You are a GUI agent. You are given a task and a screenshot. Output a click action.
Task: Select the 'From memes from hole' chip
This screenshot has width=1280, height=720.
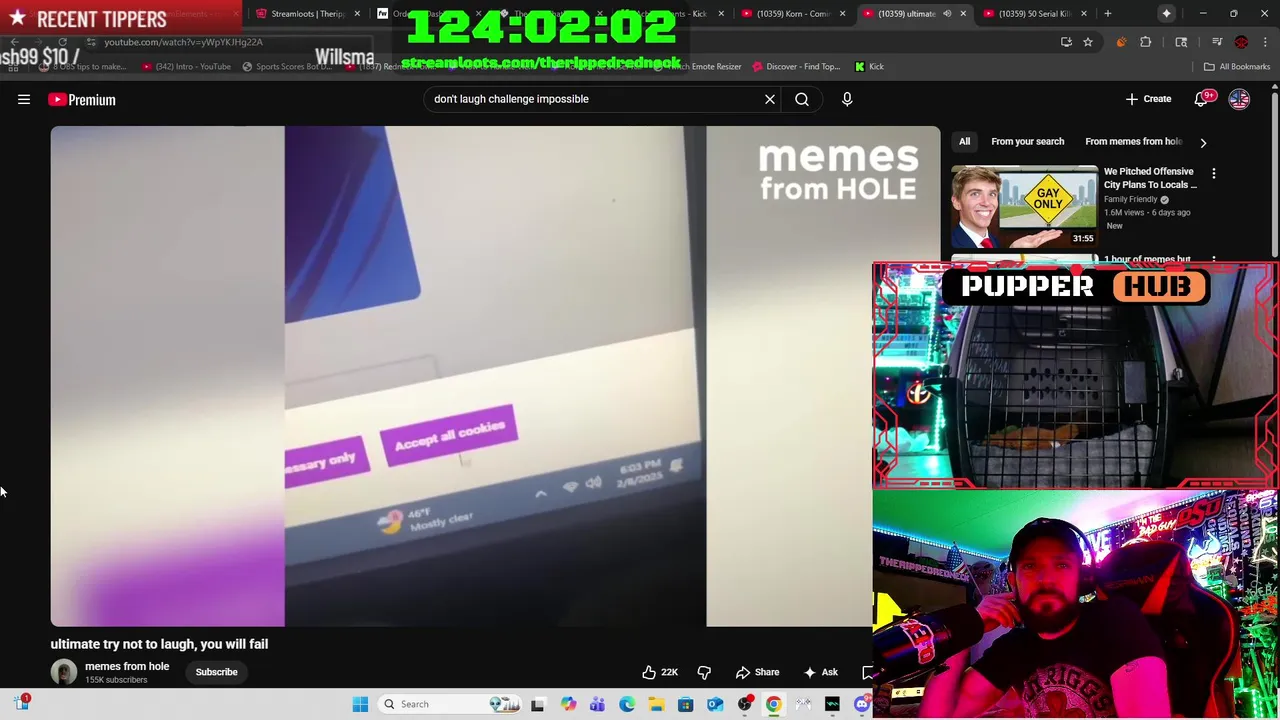click(x=1133, y=141)
